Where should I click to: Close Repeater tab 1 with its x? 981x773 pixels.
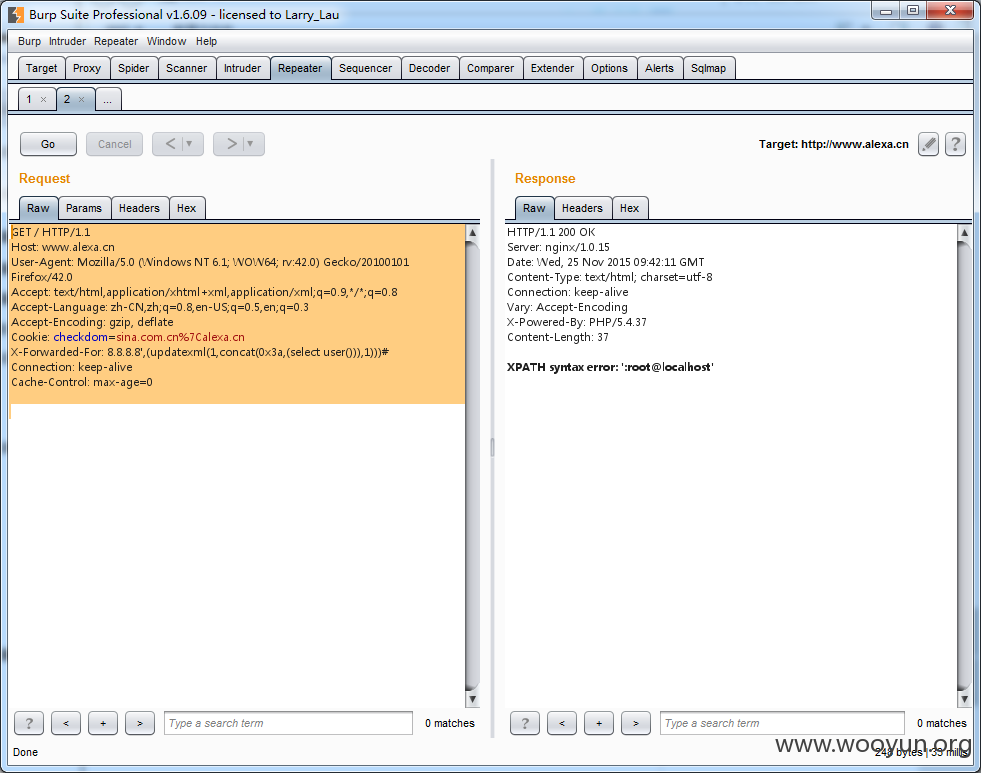[x=43, y=99]
